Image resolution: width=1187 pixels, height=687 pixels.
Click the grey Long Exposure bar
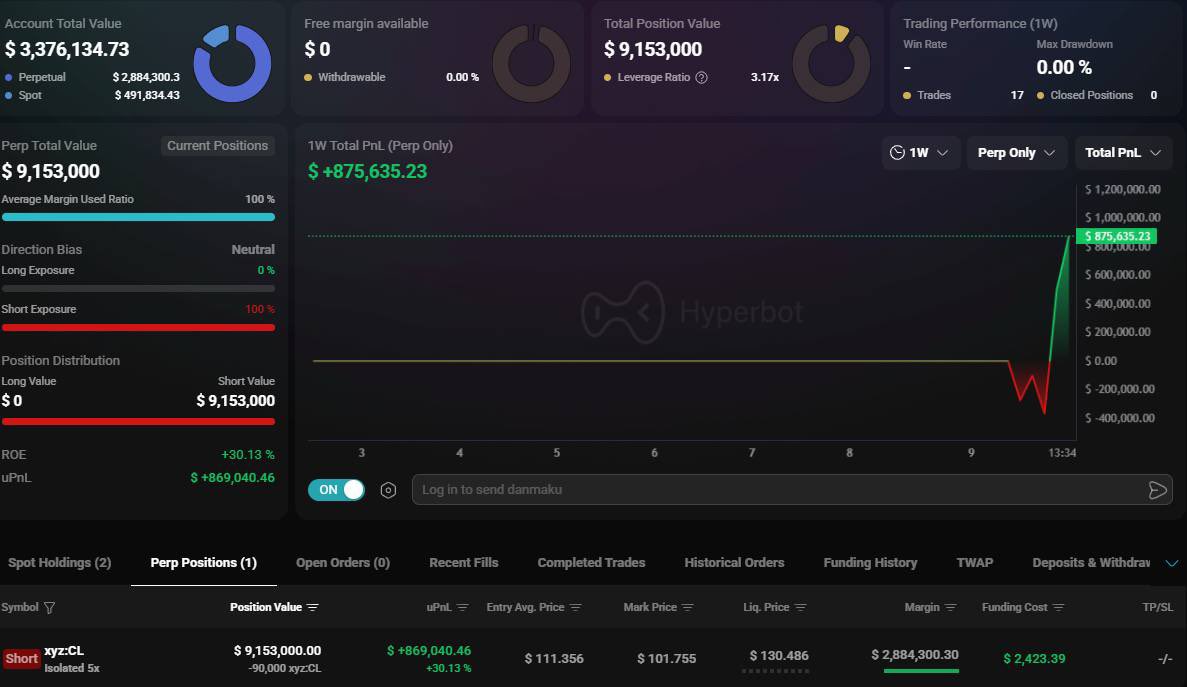point(139,288)
